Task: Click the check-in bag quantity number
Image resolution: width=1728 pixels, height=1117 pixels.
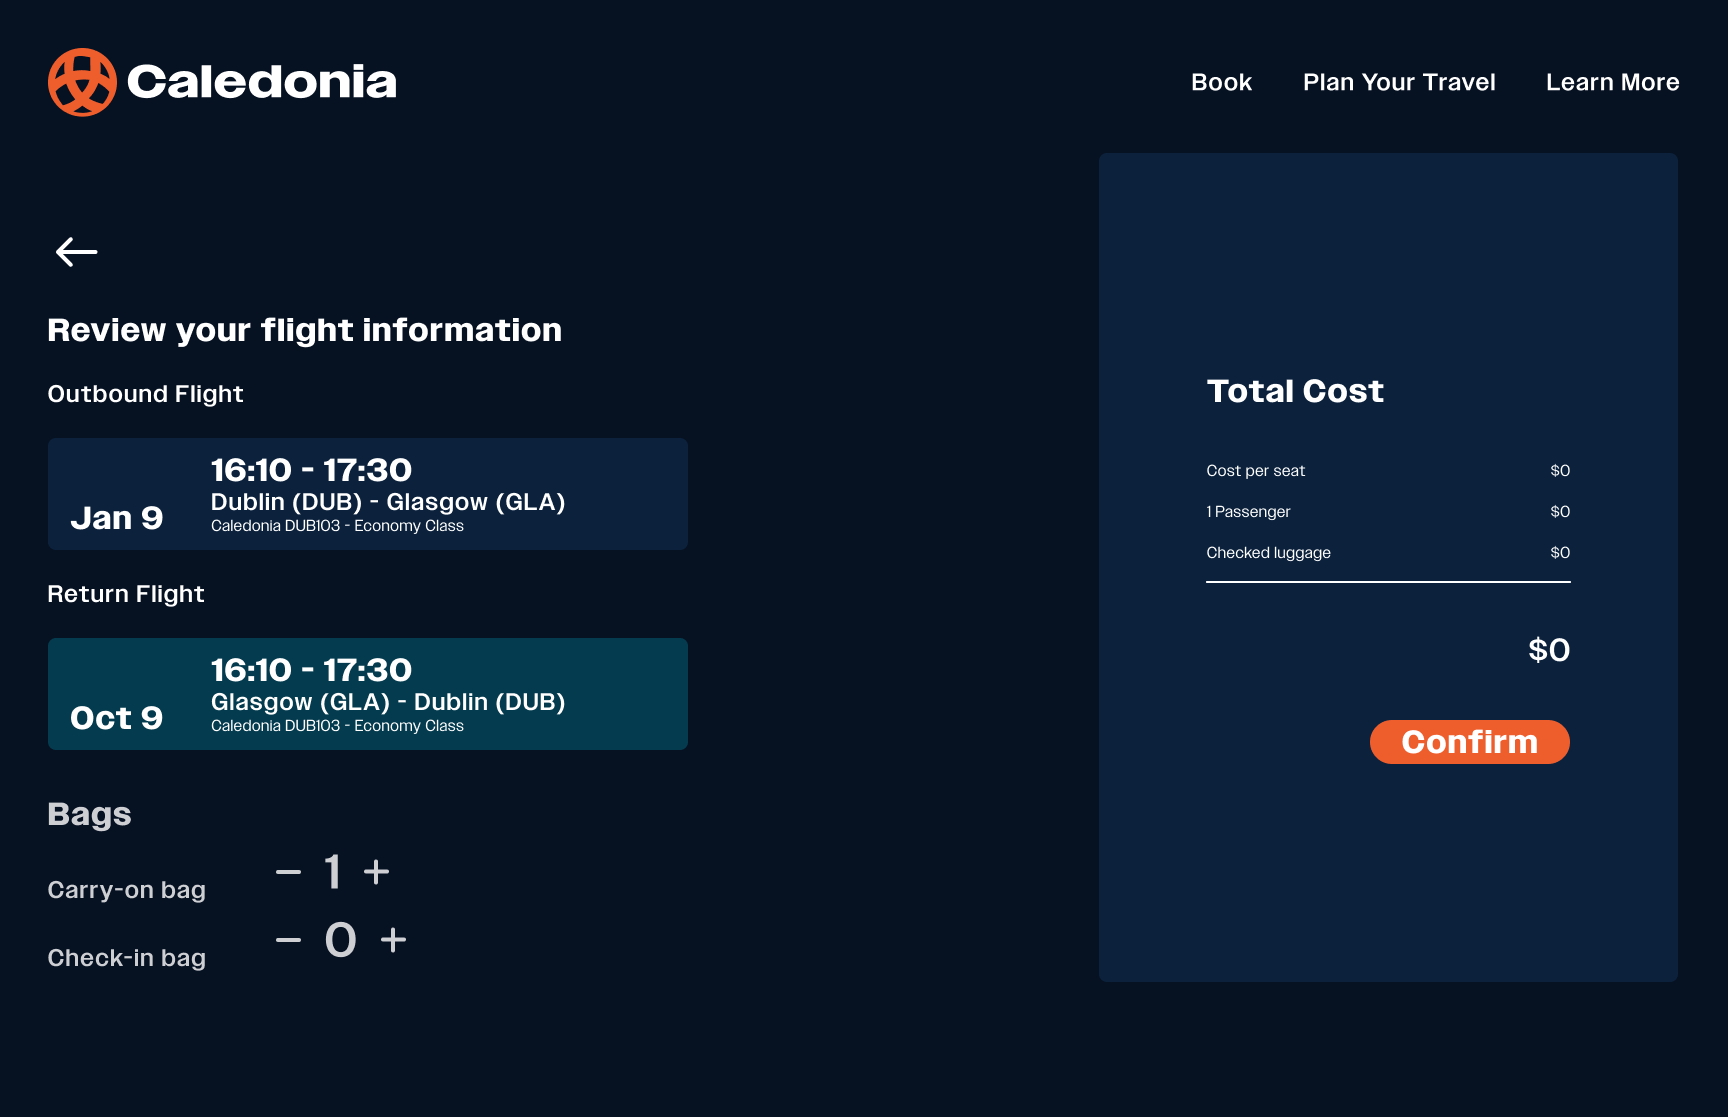Action: 340,940
